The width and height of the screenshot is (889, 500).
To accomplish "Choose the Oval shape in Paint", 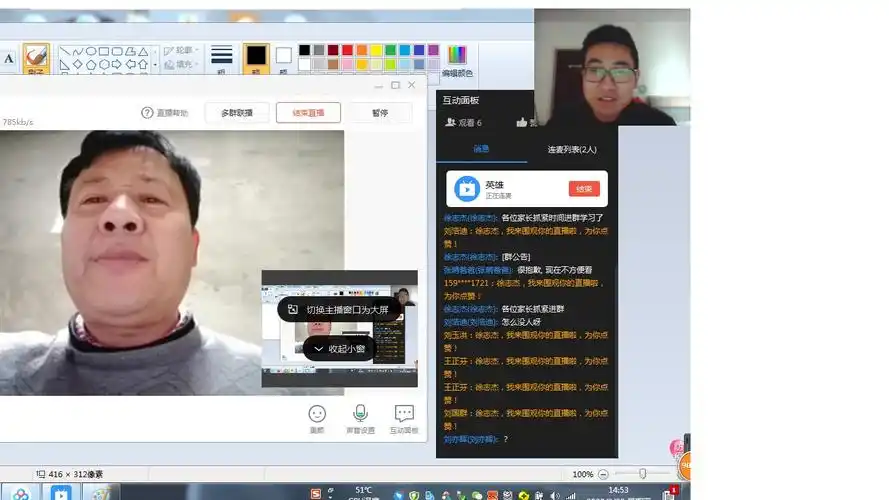I will click(x=91, y=52).
